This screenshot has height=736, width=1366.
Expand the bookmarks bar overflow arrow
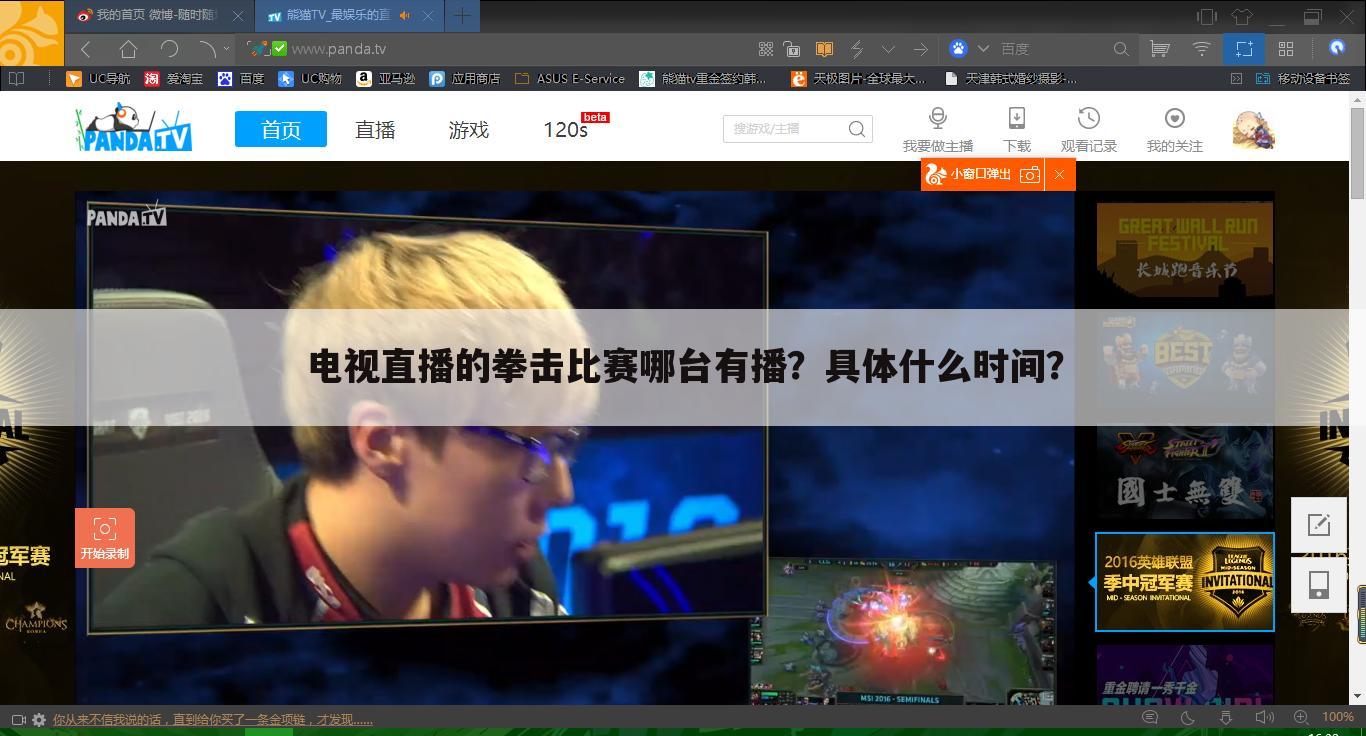point(1236,78)
